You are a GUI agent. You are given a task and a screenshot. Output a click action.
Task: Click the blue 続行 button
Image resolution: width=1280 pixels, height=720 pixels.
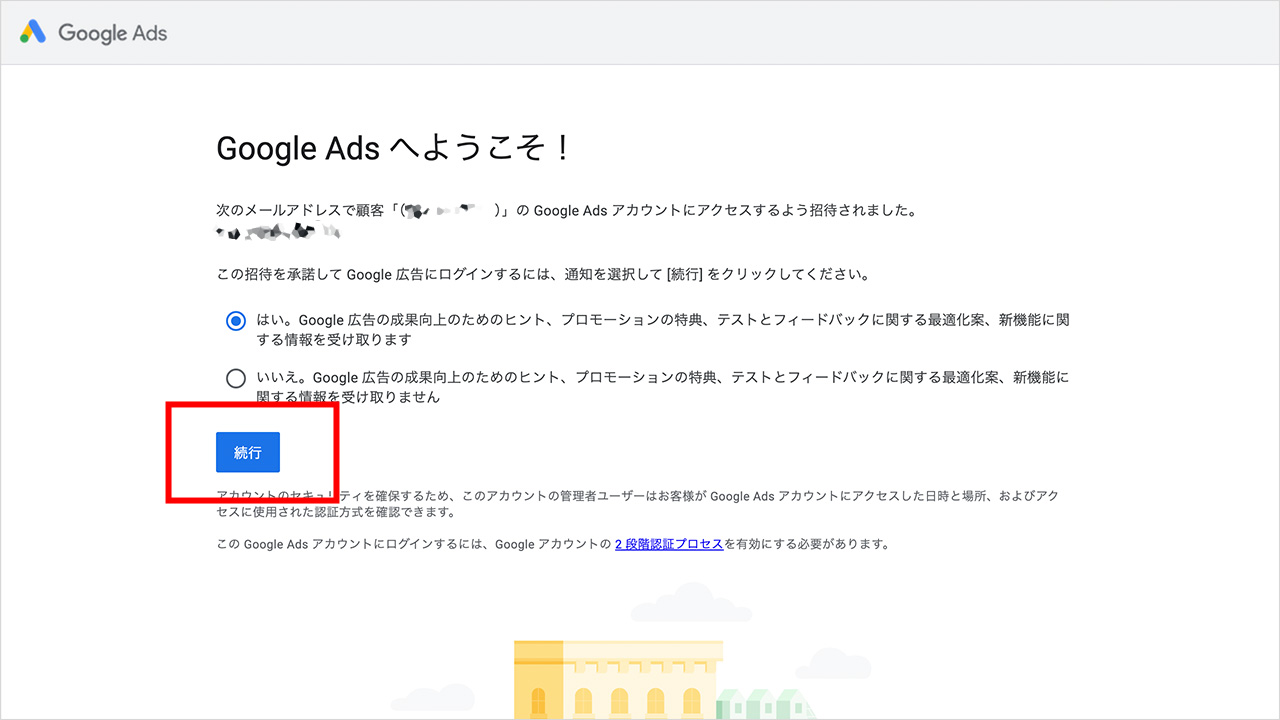click(248, 452)
